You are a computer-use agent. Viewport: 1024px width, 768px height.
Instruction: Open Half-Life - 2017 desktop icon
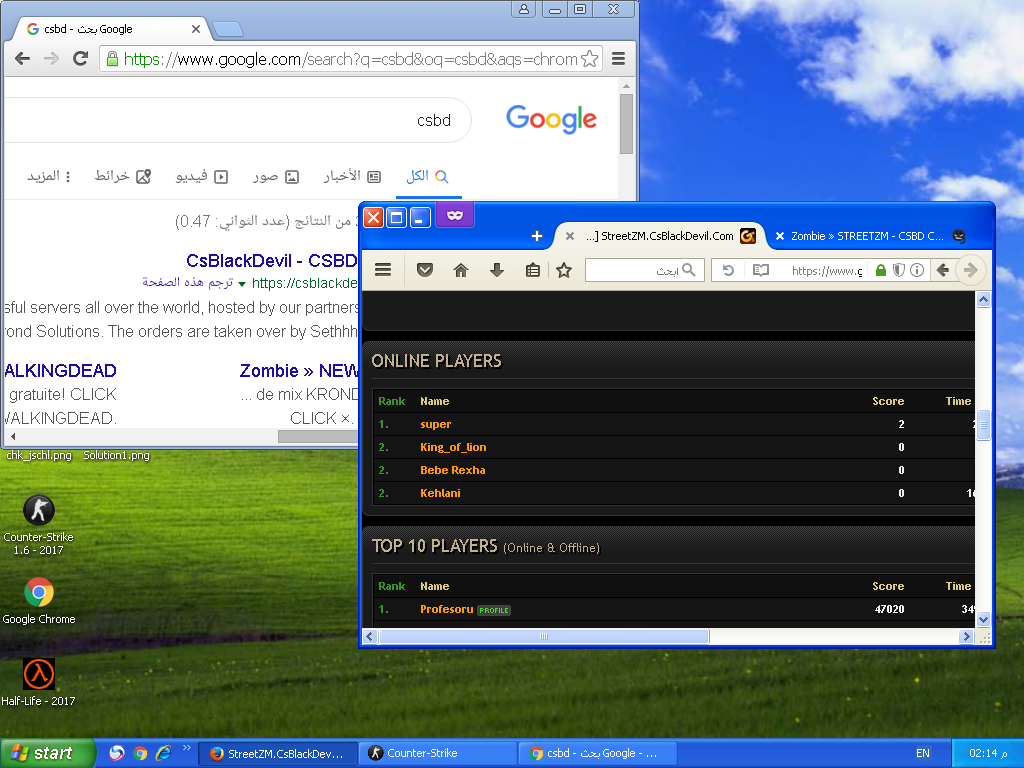[39, 682]
